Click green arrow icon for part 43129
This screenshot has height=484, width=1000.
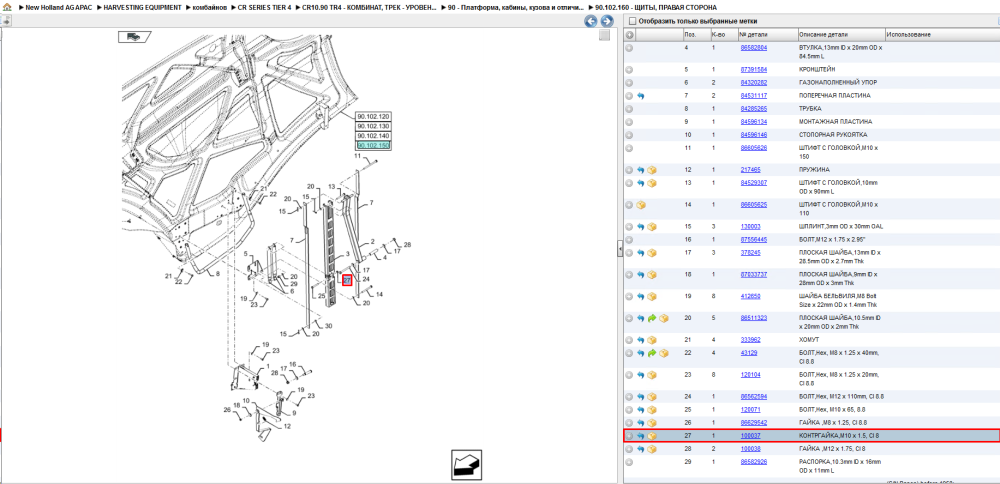point(652,353)
